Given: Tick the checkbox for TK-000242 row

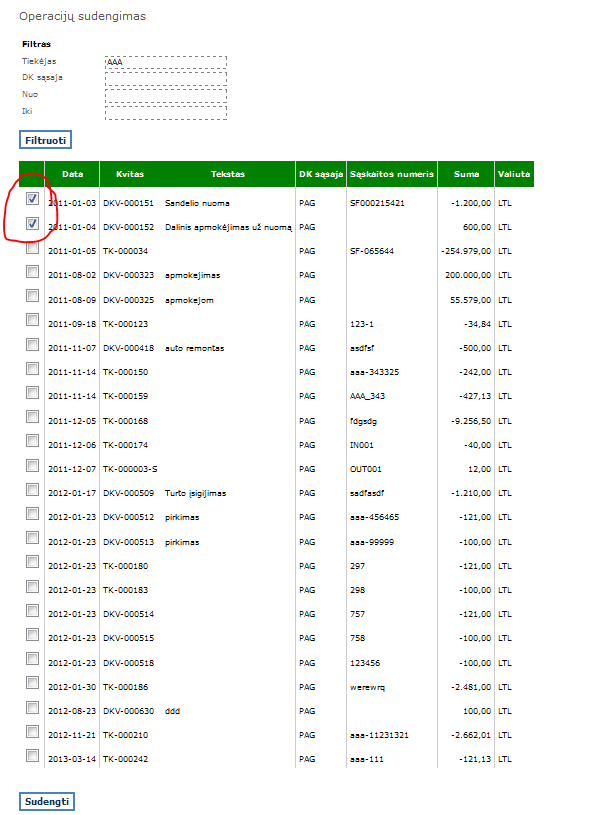Looking at the screenshot, I should [x=32, y=755].
